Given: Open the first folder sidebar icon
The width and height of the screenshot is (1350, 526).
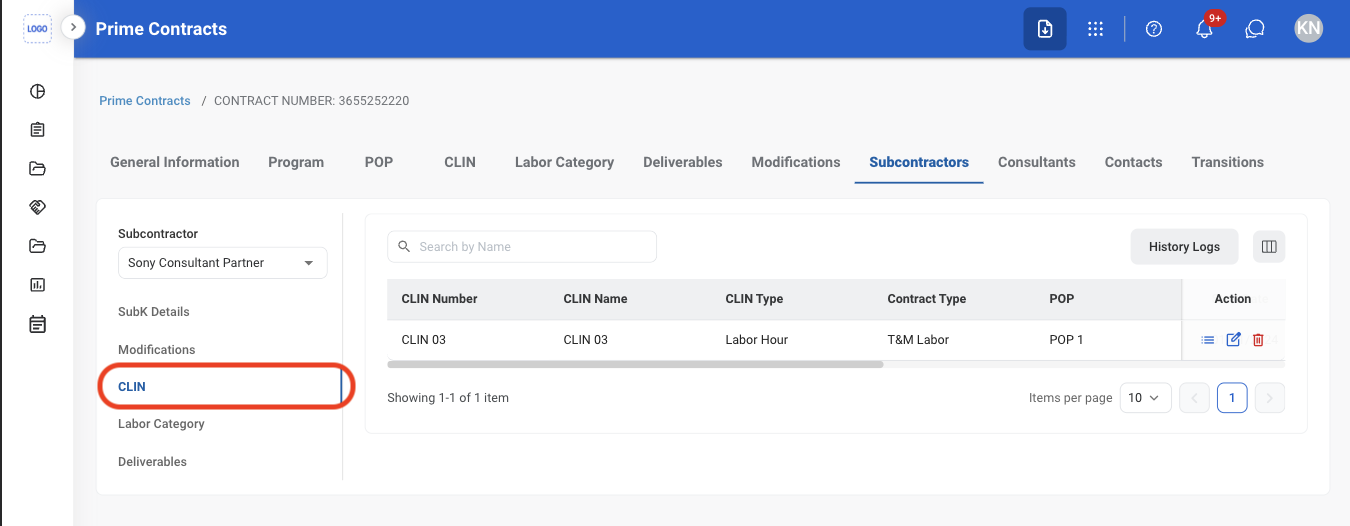Looking at the screenshot, I should (x=37, y=168).
